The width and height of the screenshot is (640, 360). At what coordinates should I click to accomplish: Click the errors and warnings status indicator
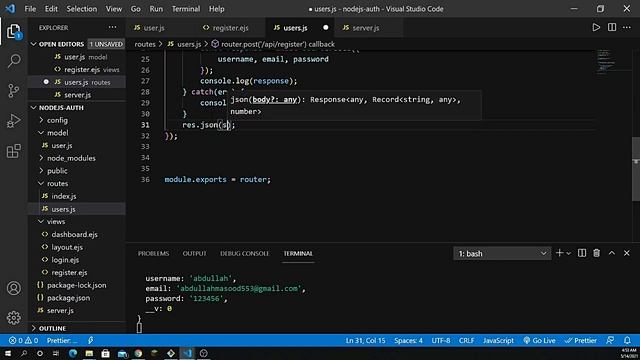tap(24, 340)
